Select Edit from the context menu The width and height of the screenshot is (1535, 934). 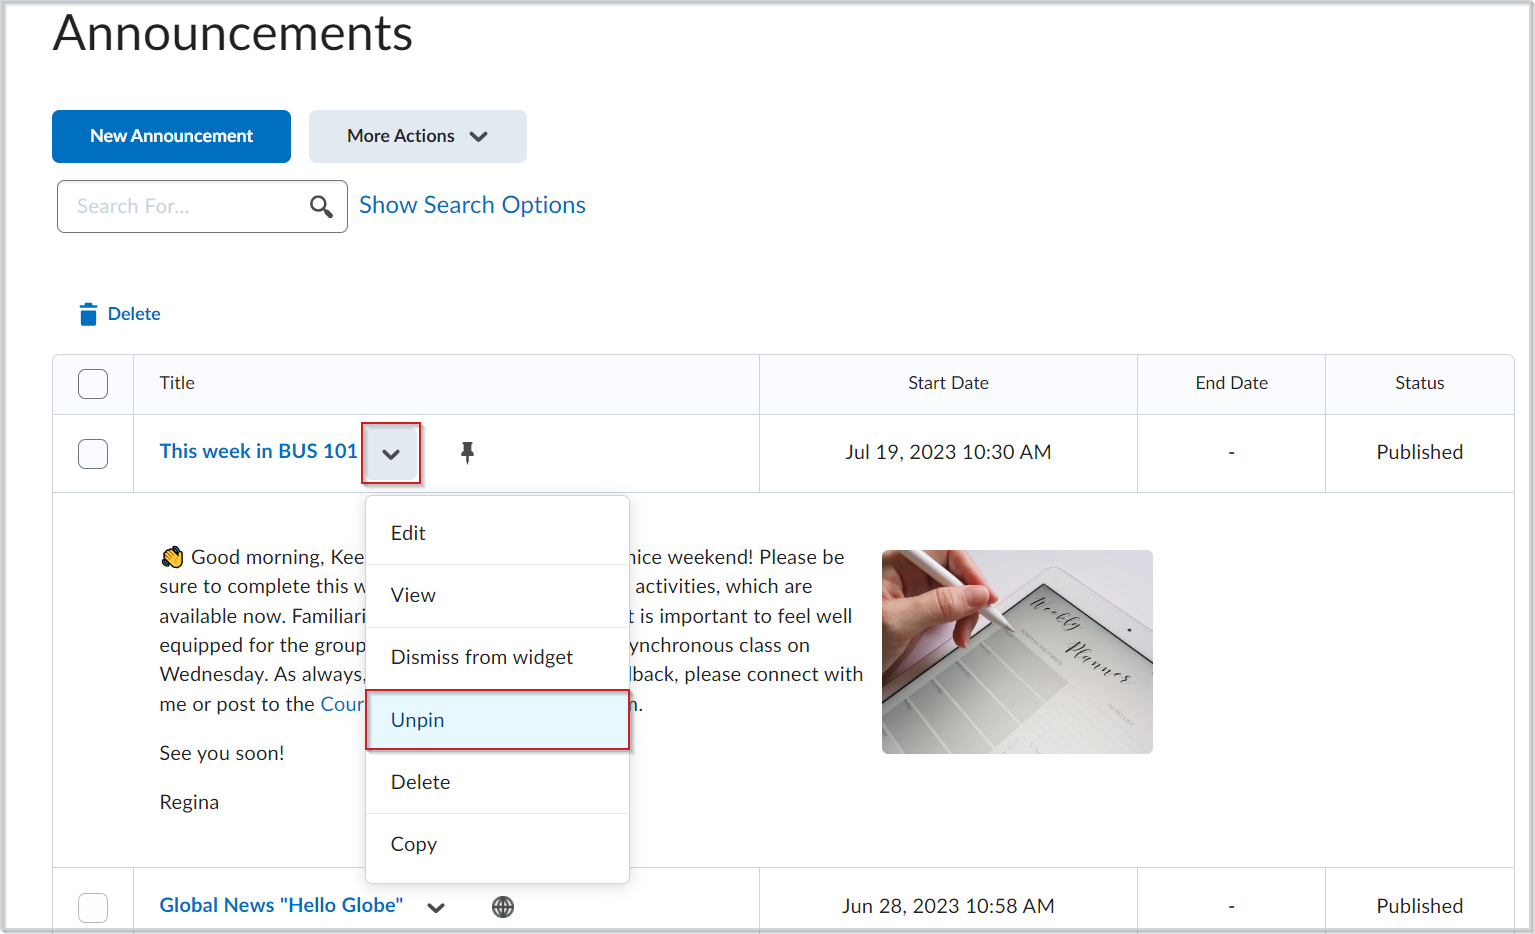click(x=408, y=532)
